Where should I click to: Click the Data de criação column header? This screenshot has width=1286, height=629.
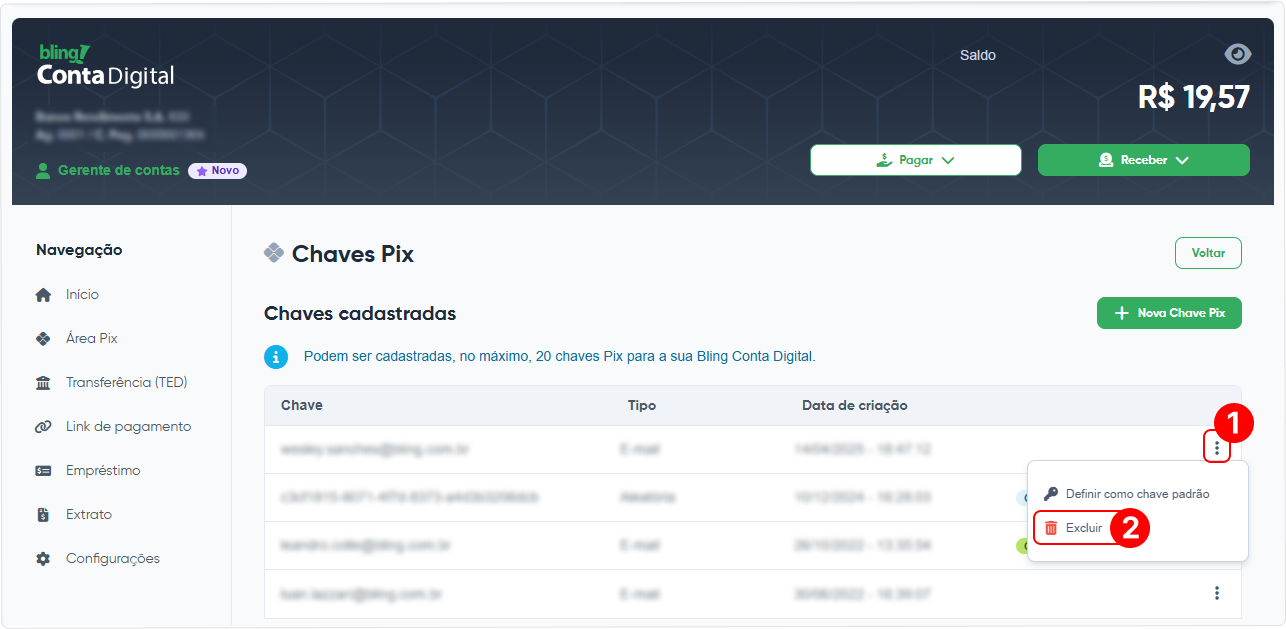tap(855, 405)
